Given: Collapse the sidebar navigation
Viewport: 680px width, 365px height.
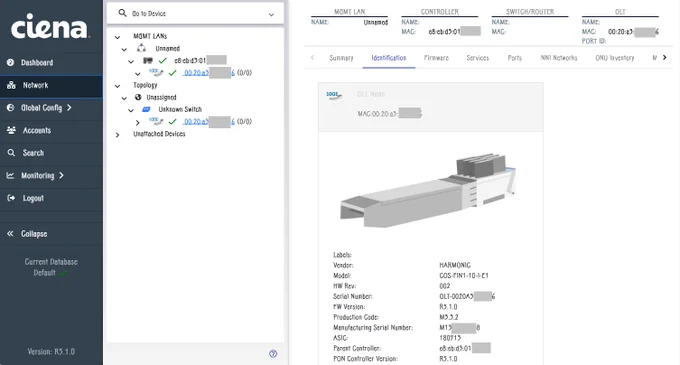Looking at the screenshot, I should (x=51, y=234).
